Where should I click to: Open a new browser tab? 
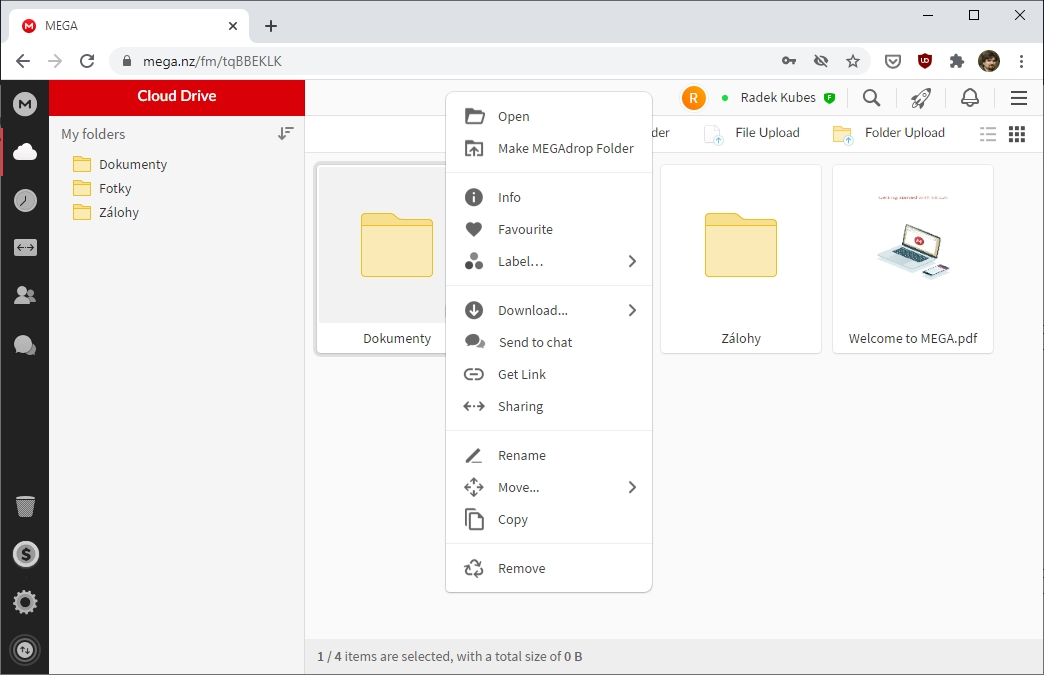tap(270, 26)
